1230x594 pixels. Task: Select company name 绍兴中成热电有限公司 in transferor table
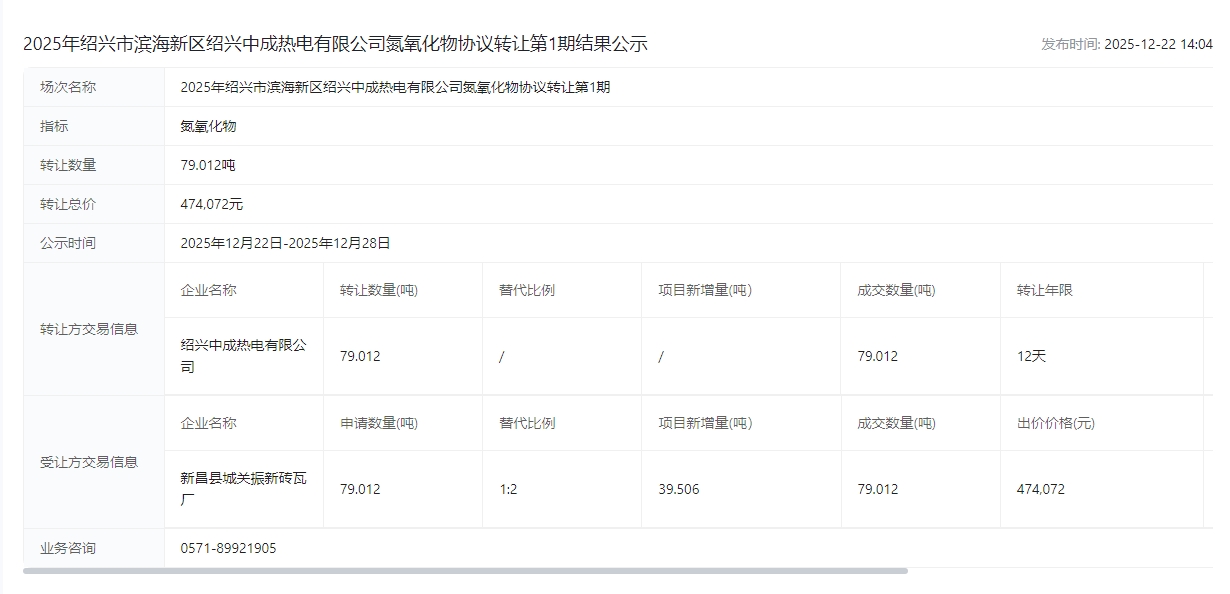pos(243,356)
